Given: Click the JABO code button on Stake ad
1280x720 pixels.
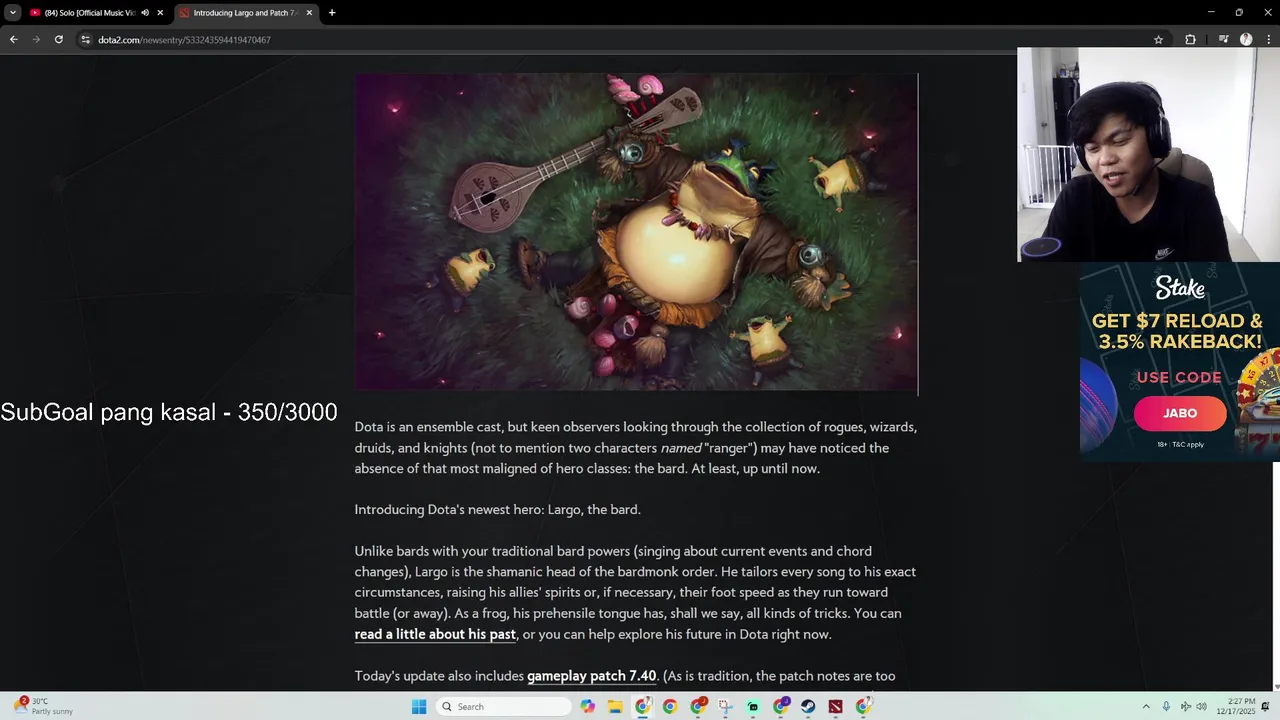Looking at the screenshot, I should [x=1180, y=413].
